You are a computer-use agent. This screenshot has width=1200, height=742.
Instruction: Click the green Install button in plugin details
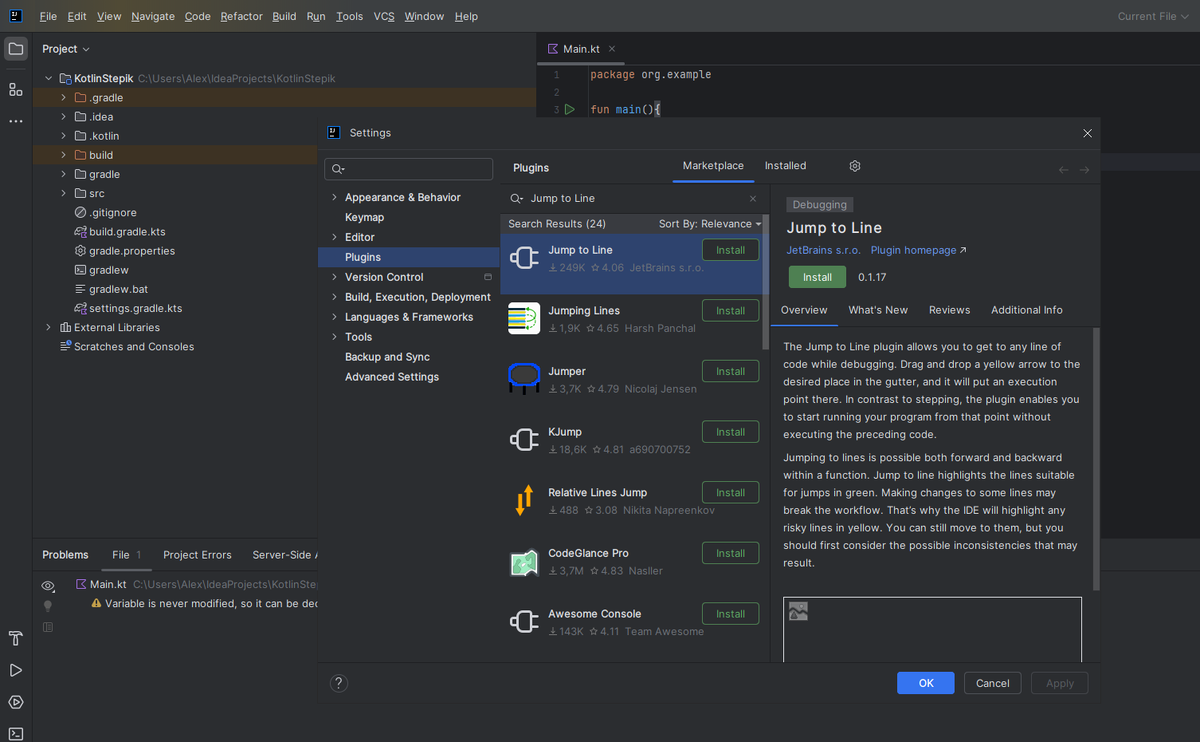pyautogui.click(x=817, y=277)
